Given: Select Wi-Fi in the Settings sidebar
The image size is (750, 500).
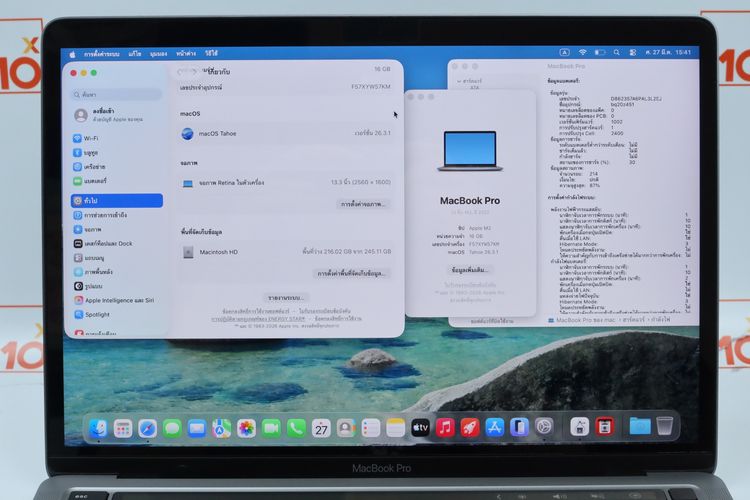Looking at the screenshot, I should click(x=117, y=138).
